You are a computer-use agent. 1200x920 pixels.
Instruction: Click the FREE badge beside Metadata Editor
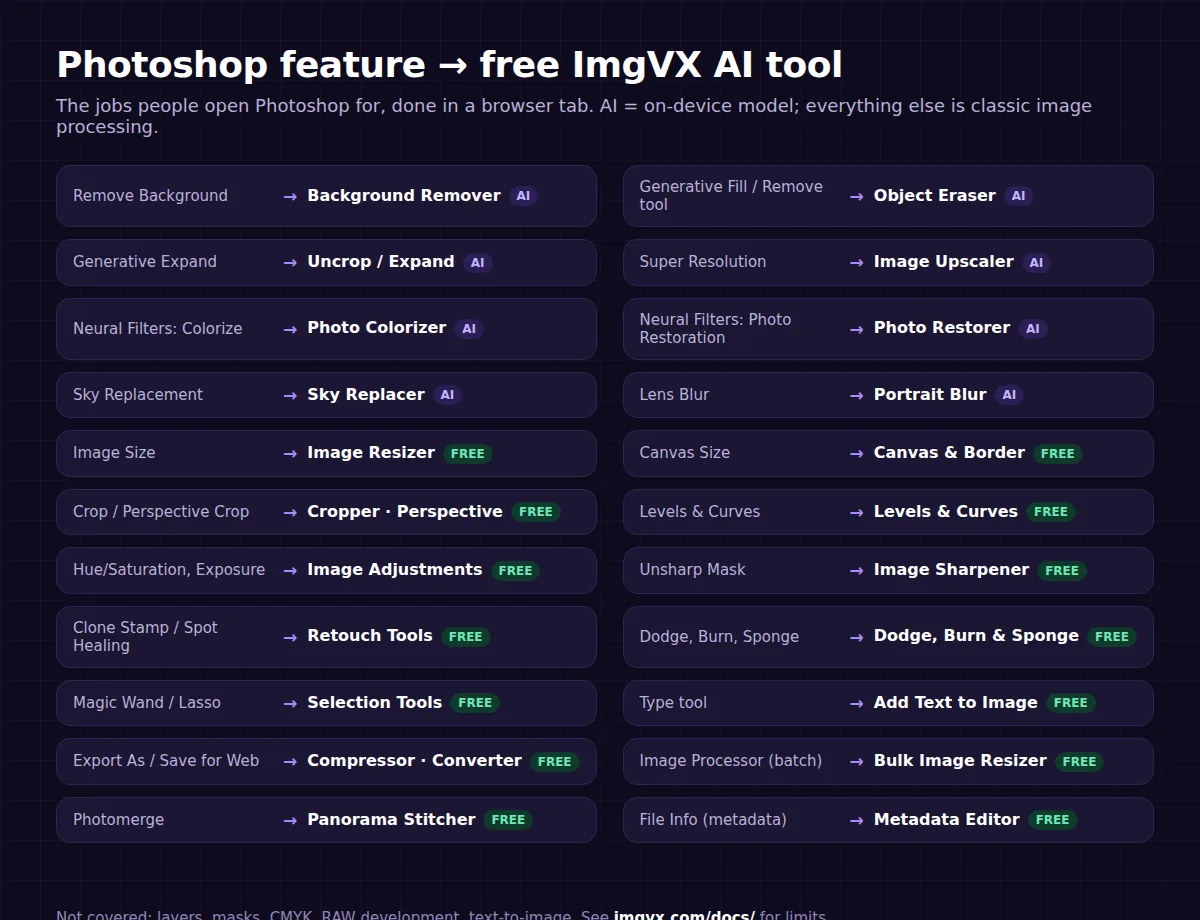pyautogui.click(x=1053, y=820)
